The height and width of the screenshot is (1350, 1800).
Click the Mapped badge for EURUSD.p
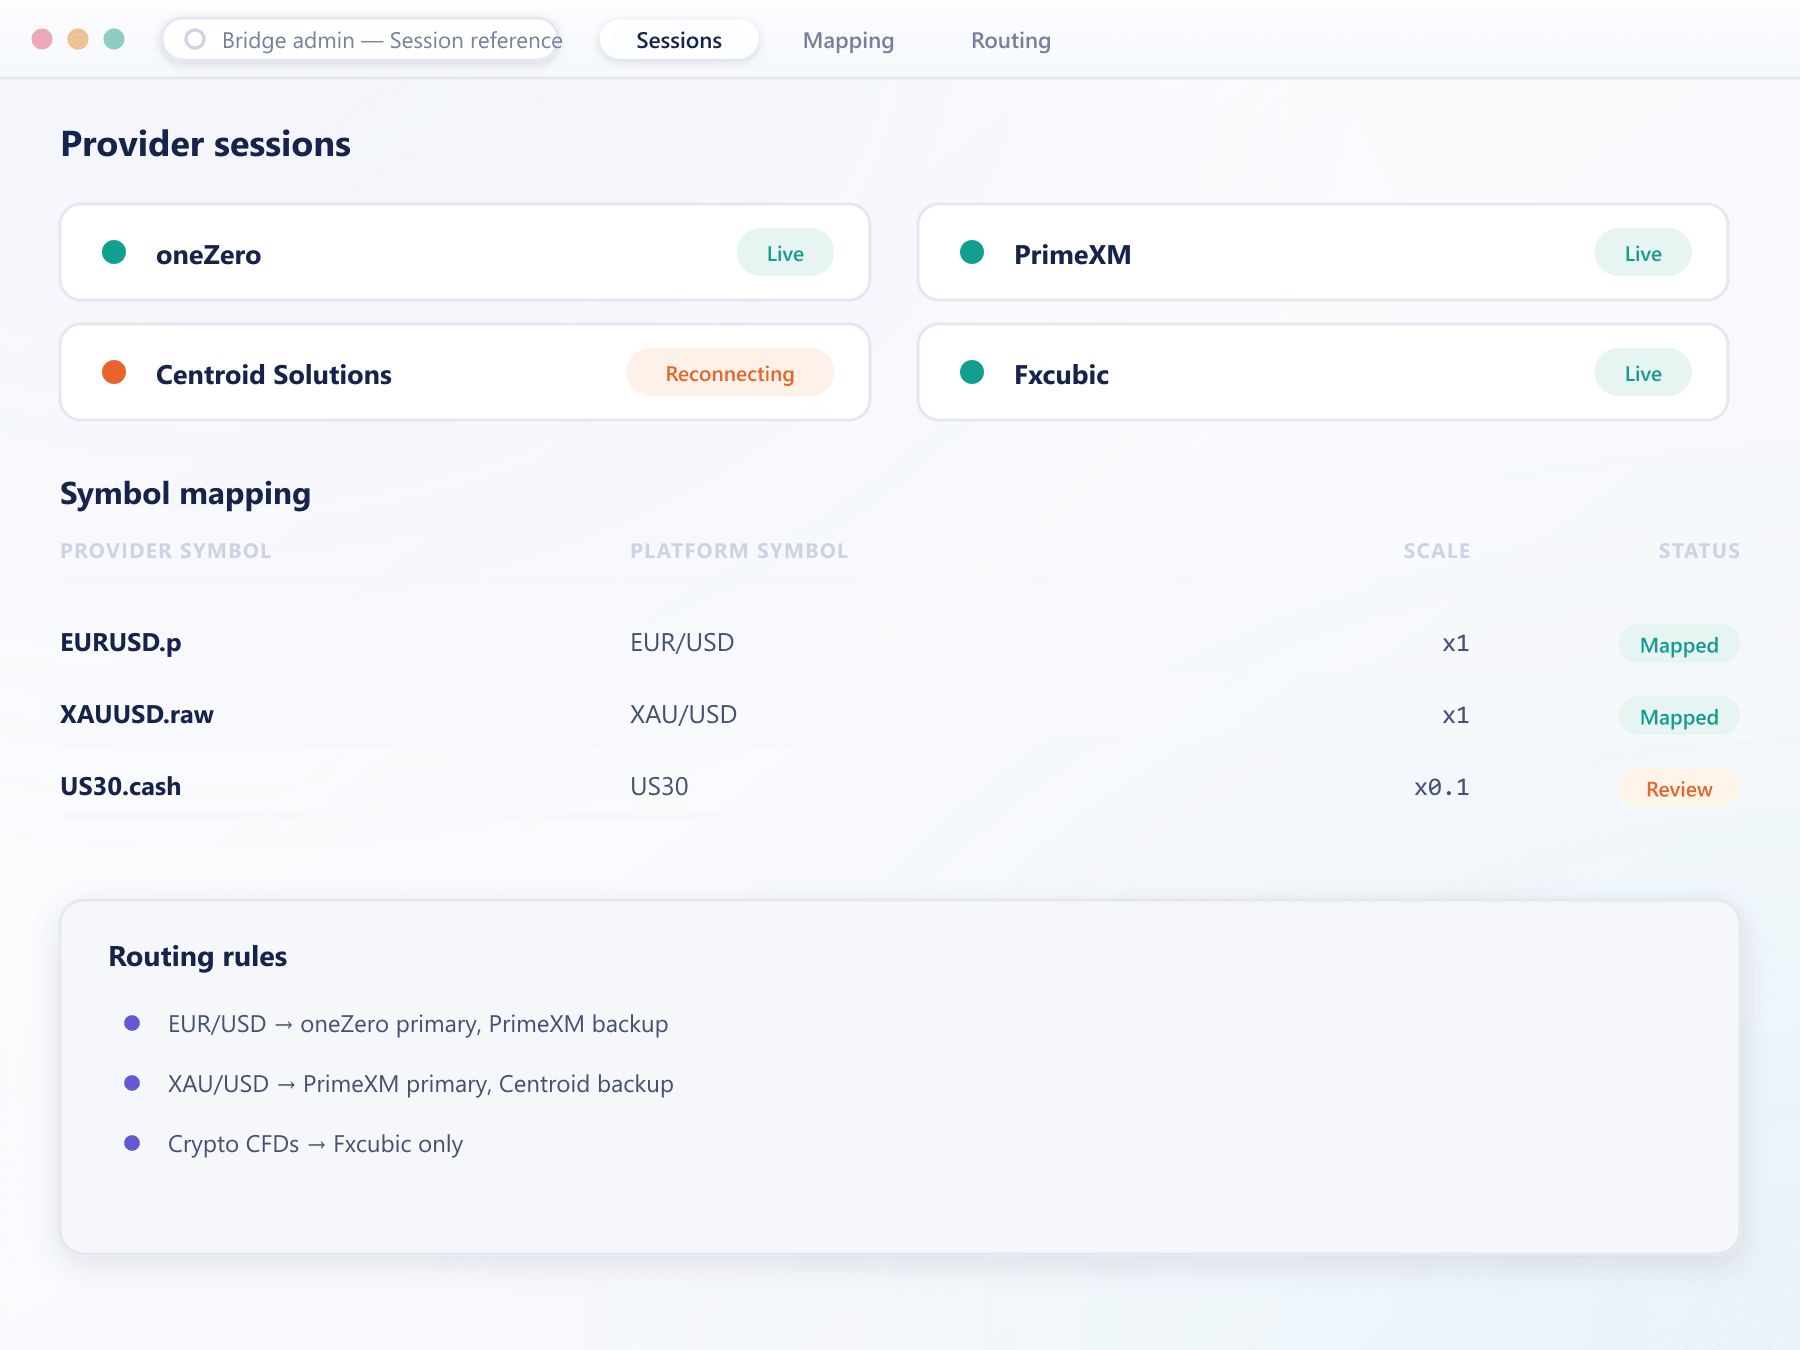(x=1679, y=644)
